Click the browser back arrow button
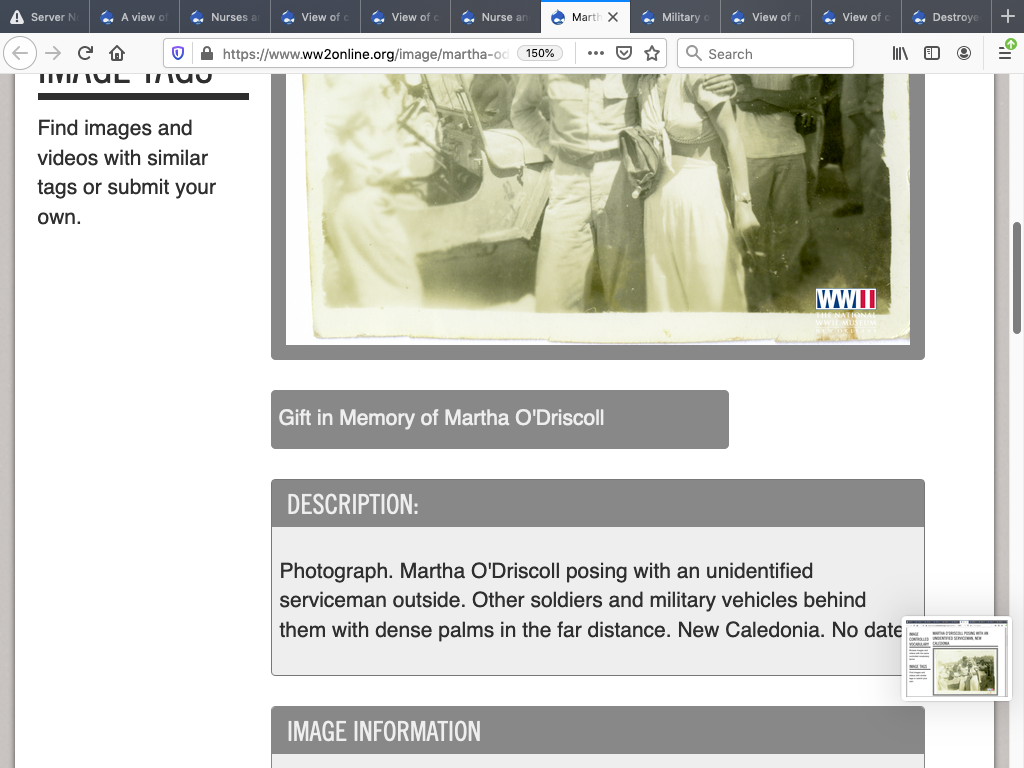Screen dimensions: 1024x768 click(x=20, y=53)
